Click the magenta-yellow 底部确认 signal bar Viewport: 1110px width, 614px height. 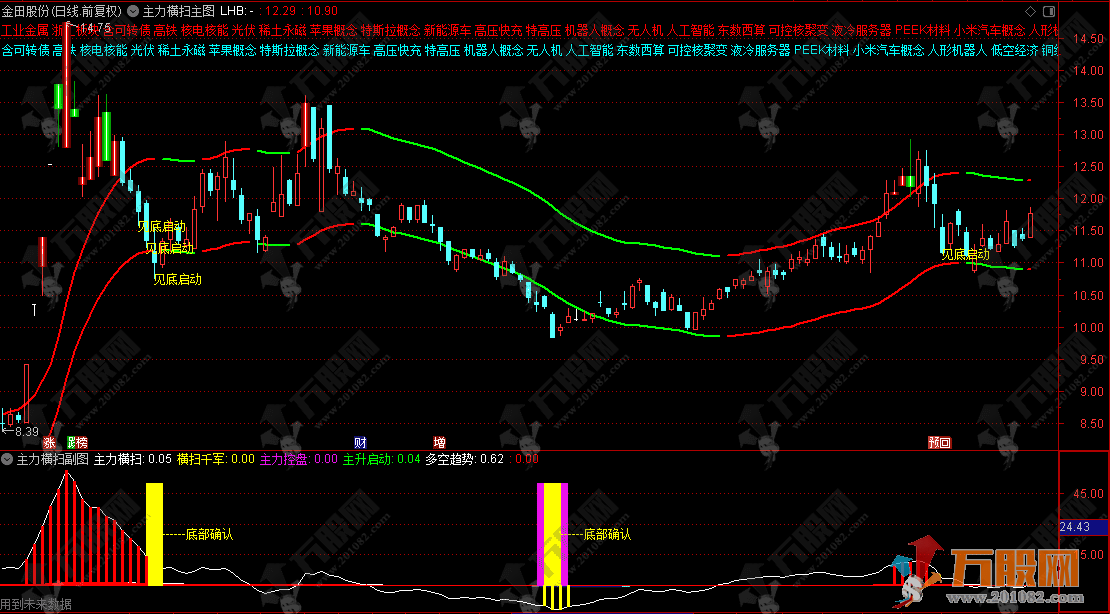click(x=552, y=534)
